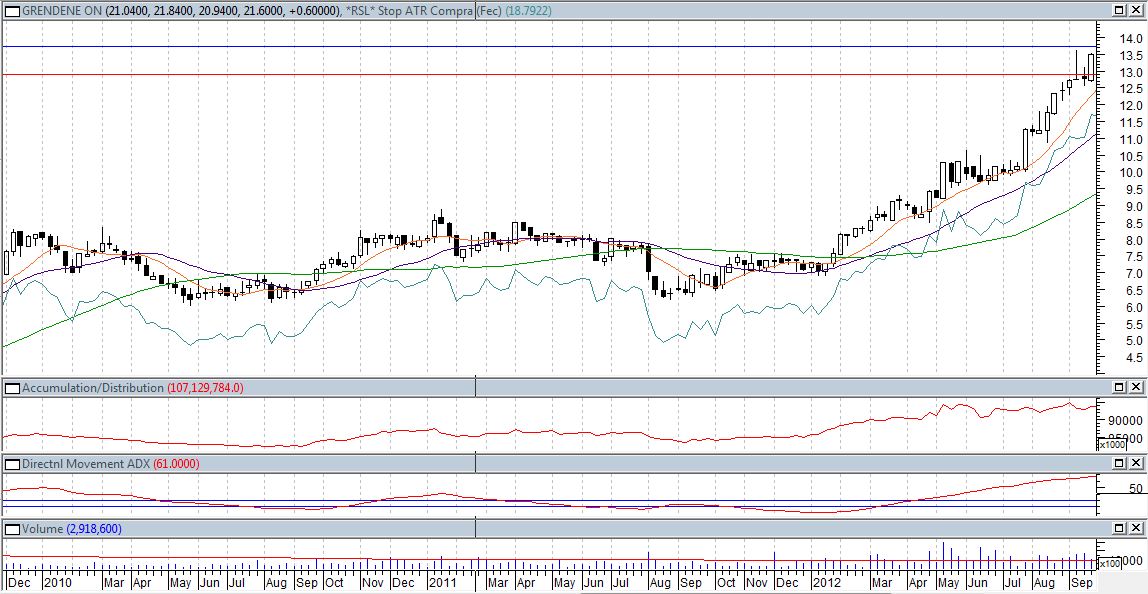Screen dimensions: 1148x594
Task: Open the GRENDENE ON panel control icon
Action: pos(11,10)
